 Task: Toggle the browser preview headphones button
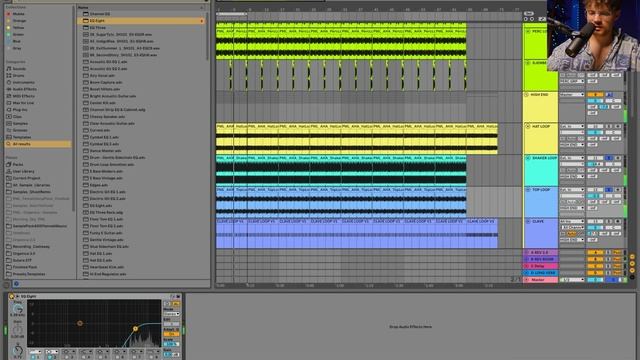click(x=16, y=284)
